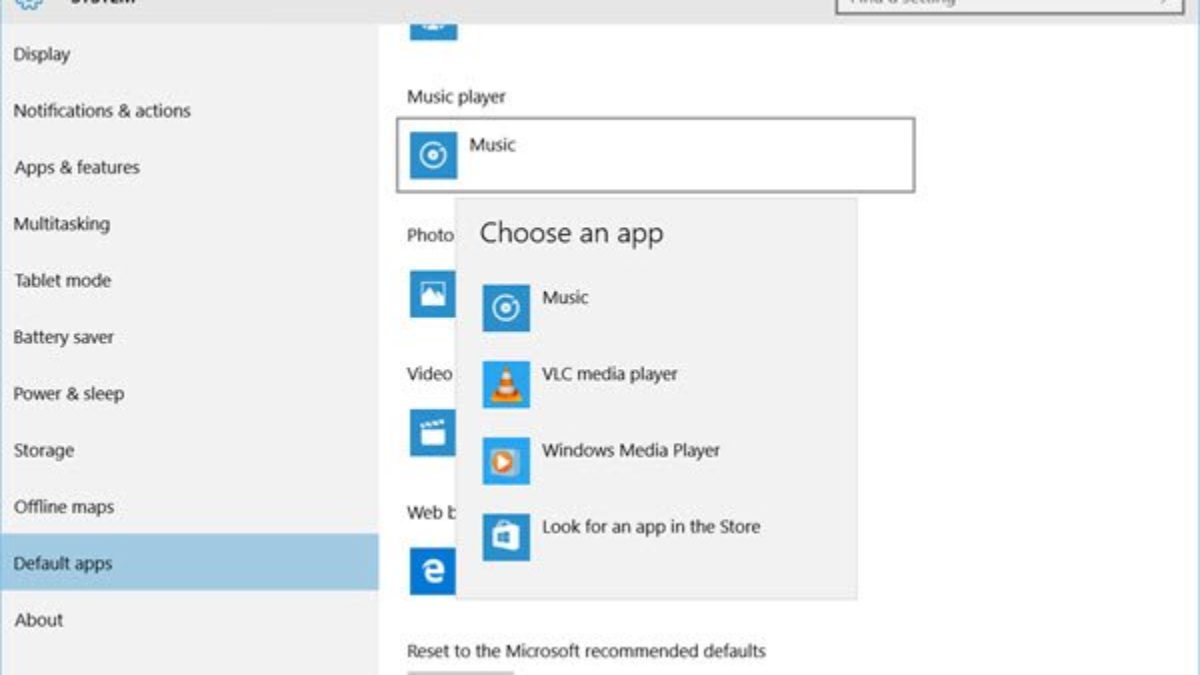This screenshot has width=1200, height=675.
Task: Open the Music player app selector box
Action: 655,155
